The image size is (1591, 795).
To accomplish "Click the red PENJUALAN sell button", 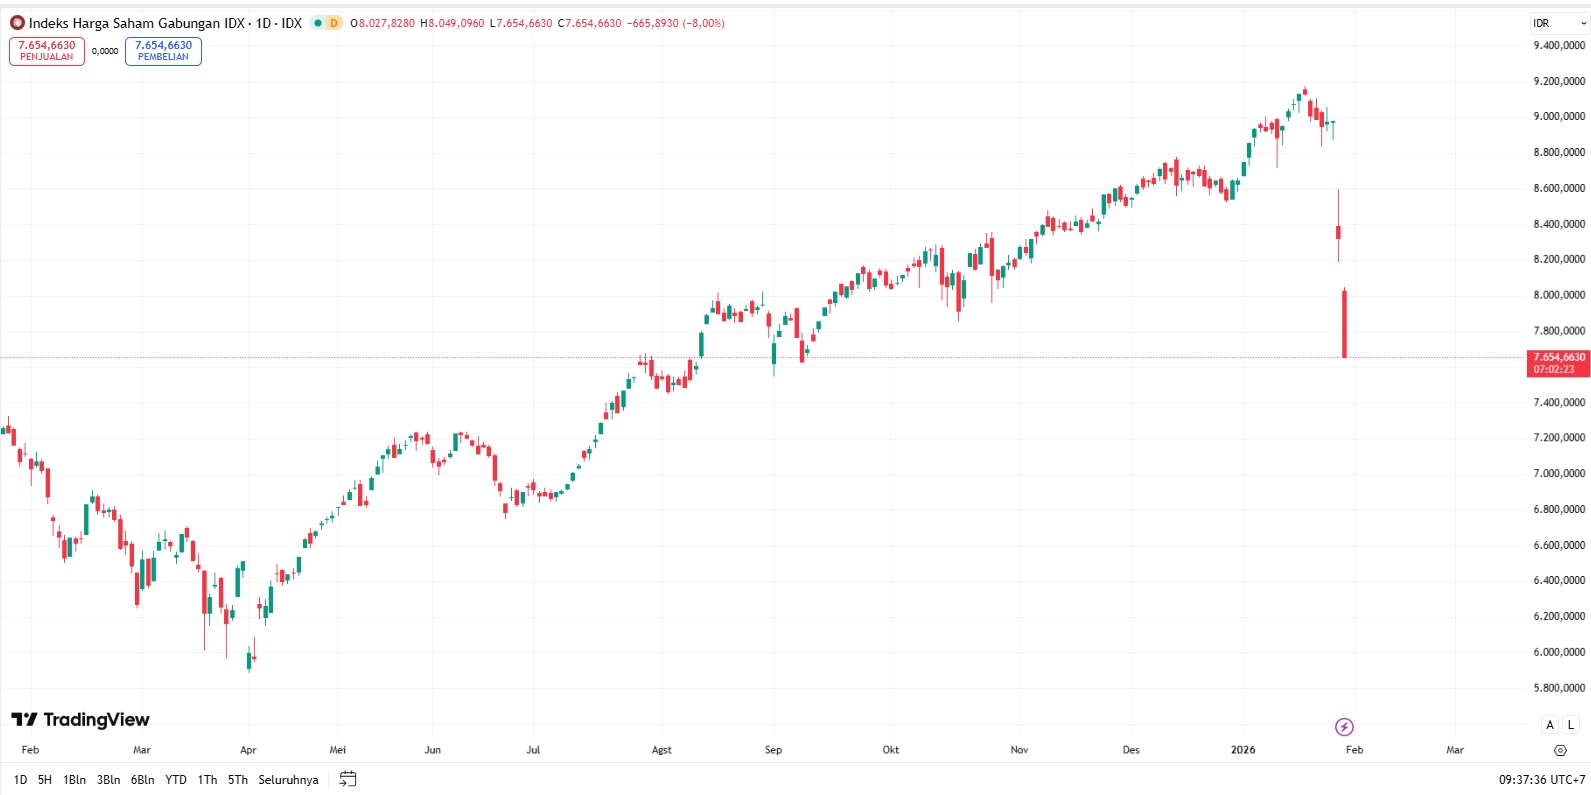I will point(47,51).
